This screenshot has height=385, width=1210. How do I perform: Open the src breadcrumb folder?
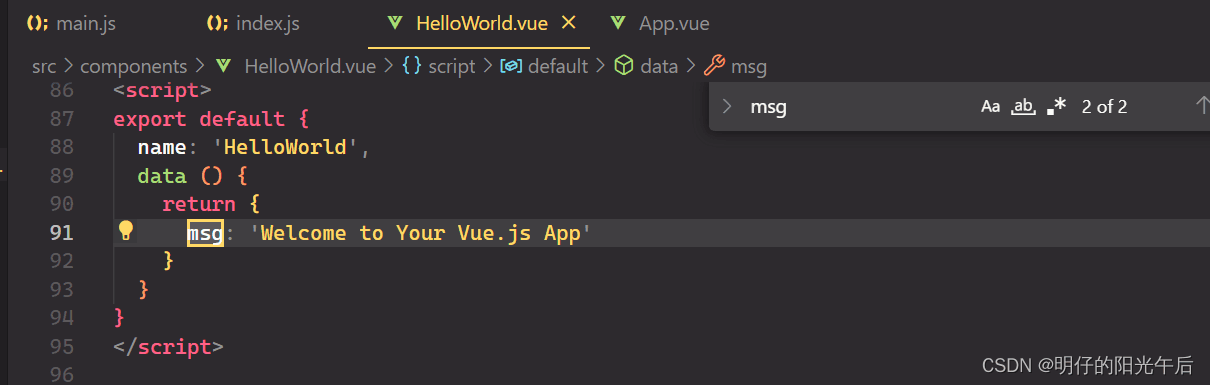[44, 66]
